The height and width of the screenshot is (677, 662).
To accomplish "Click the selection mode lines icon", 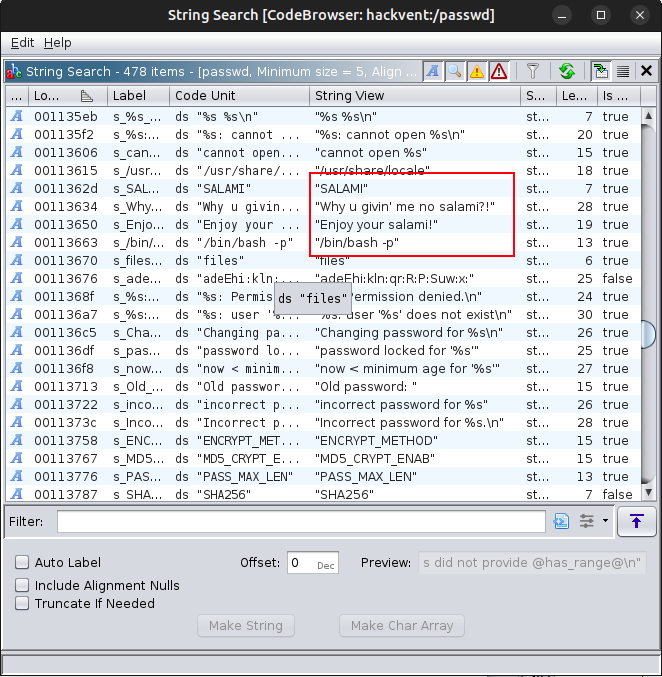I will [623, 71].
